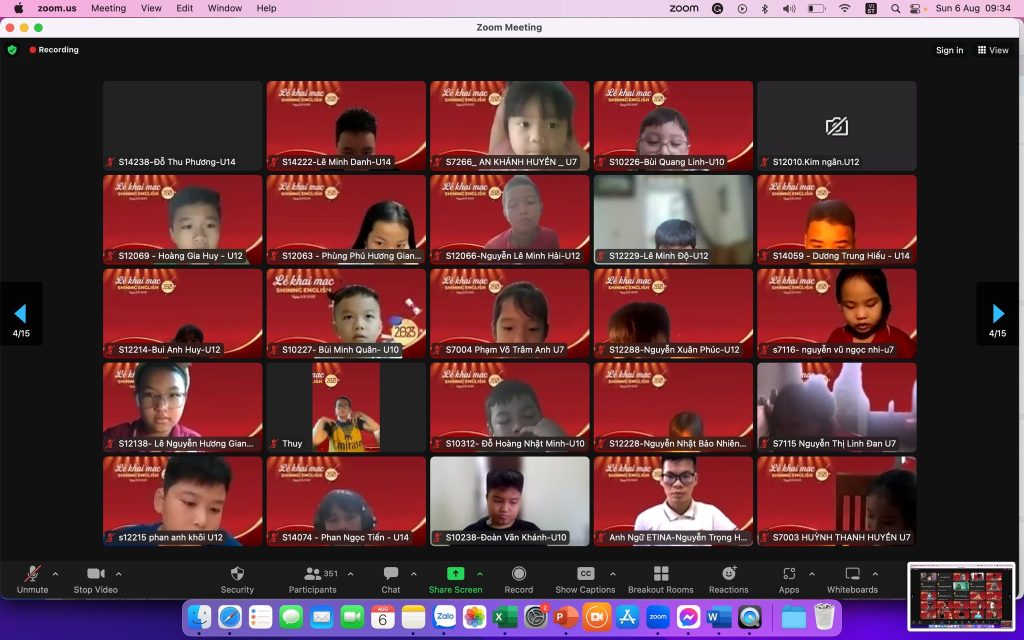Open Whiteboards

[x=852, y=574]
